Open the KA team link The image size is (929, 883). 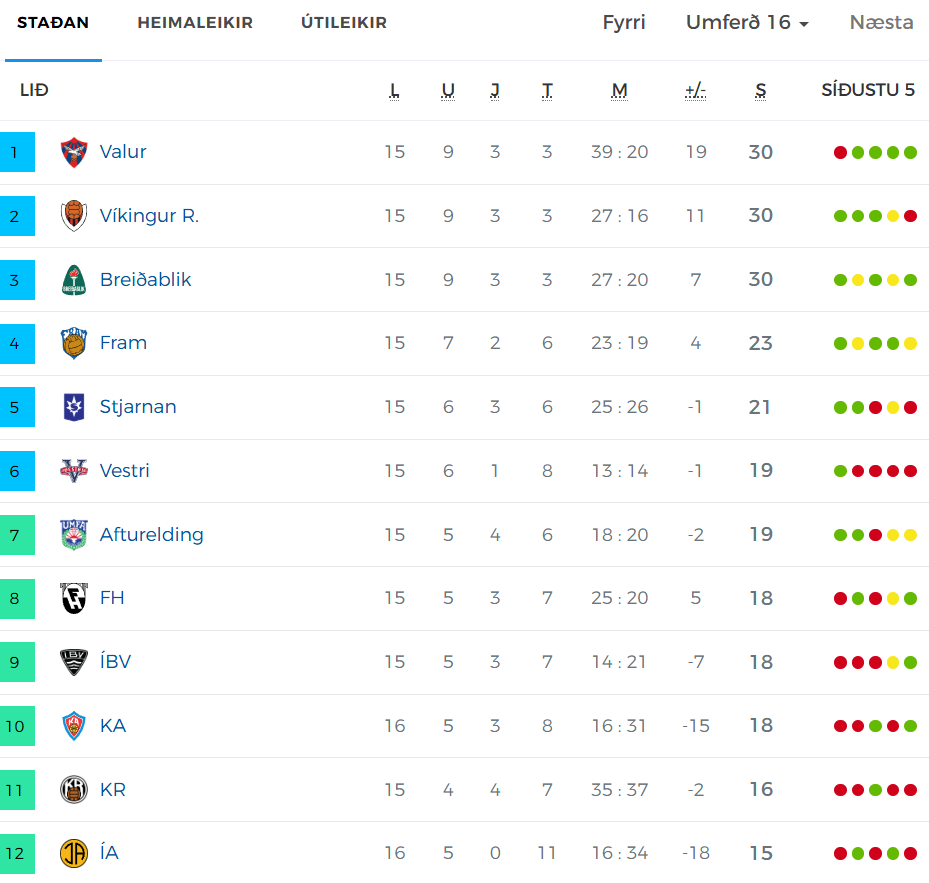click(x=113, y=726)
